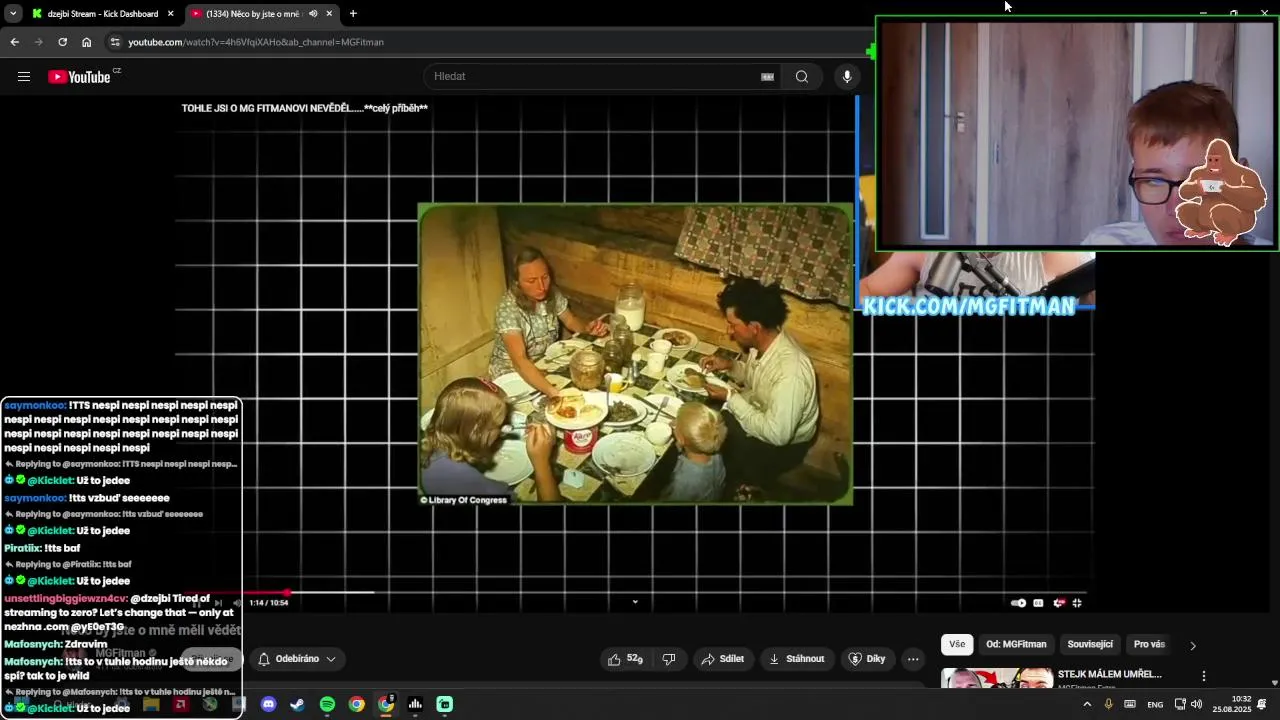Open STEJK MÁLEM UMŘEL video thumbnail
This screenshot has width=1280, height=720.
pyautogui.click(x=997, y=679)
